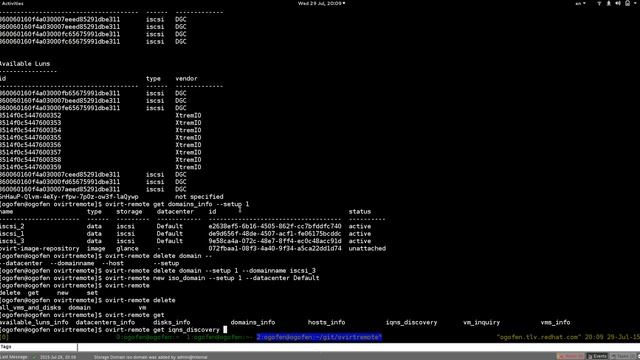Click the XtremIO vendor for LUN 8514f0c5447600355

(188, 138)
